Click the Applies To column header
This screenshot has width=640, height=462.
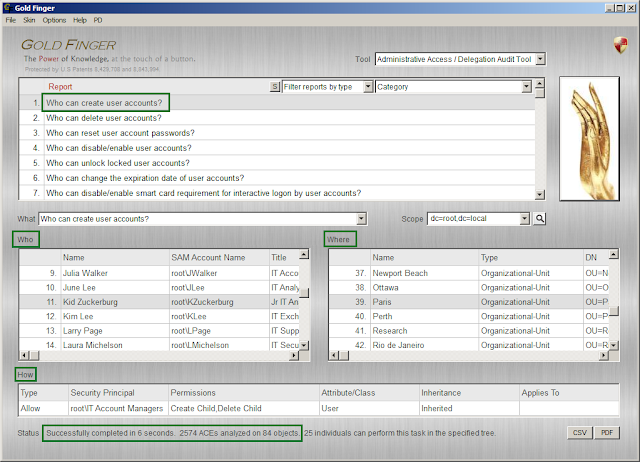569,393
